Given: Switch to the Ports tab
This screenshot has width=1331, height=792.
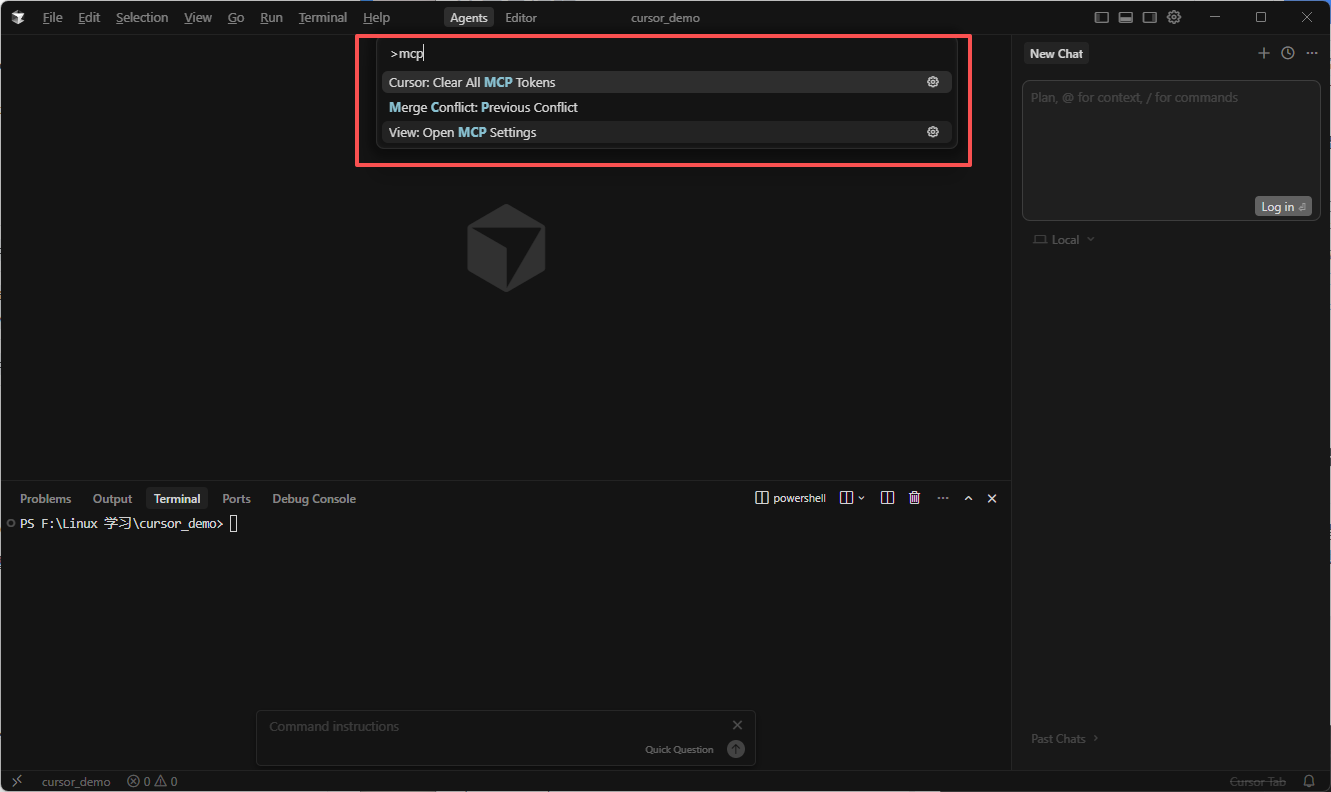Looking at the screenshot, I should (x=236, y=499).
